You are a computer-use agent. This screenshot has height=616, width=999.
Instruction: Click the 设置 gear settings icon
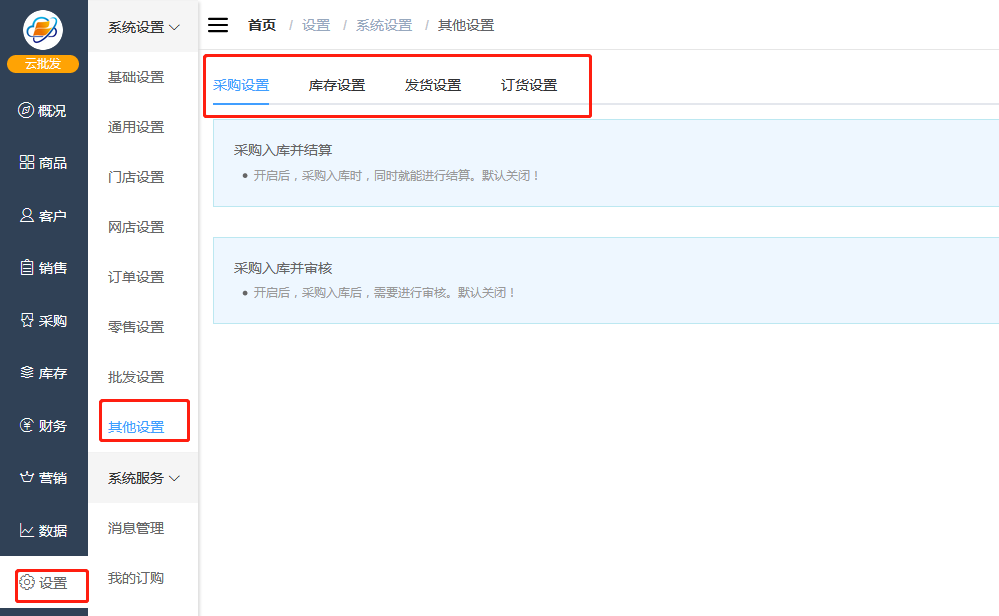28,582
